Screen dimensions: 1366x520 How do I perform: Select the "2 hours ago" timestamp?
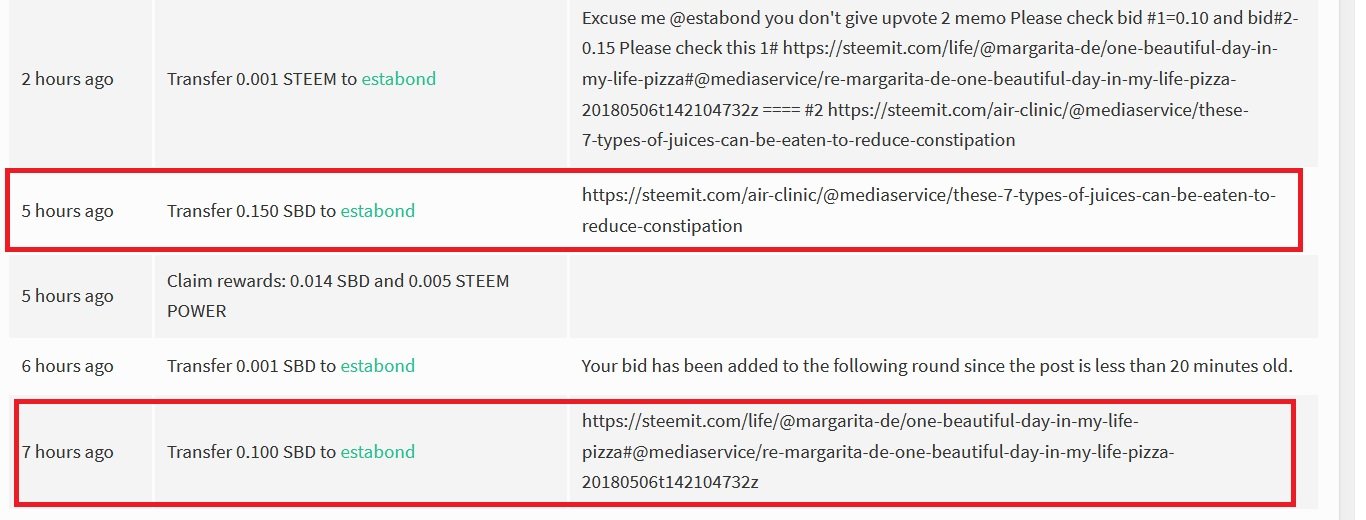68,79
